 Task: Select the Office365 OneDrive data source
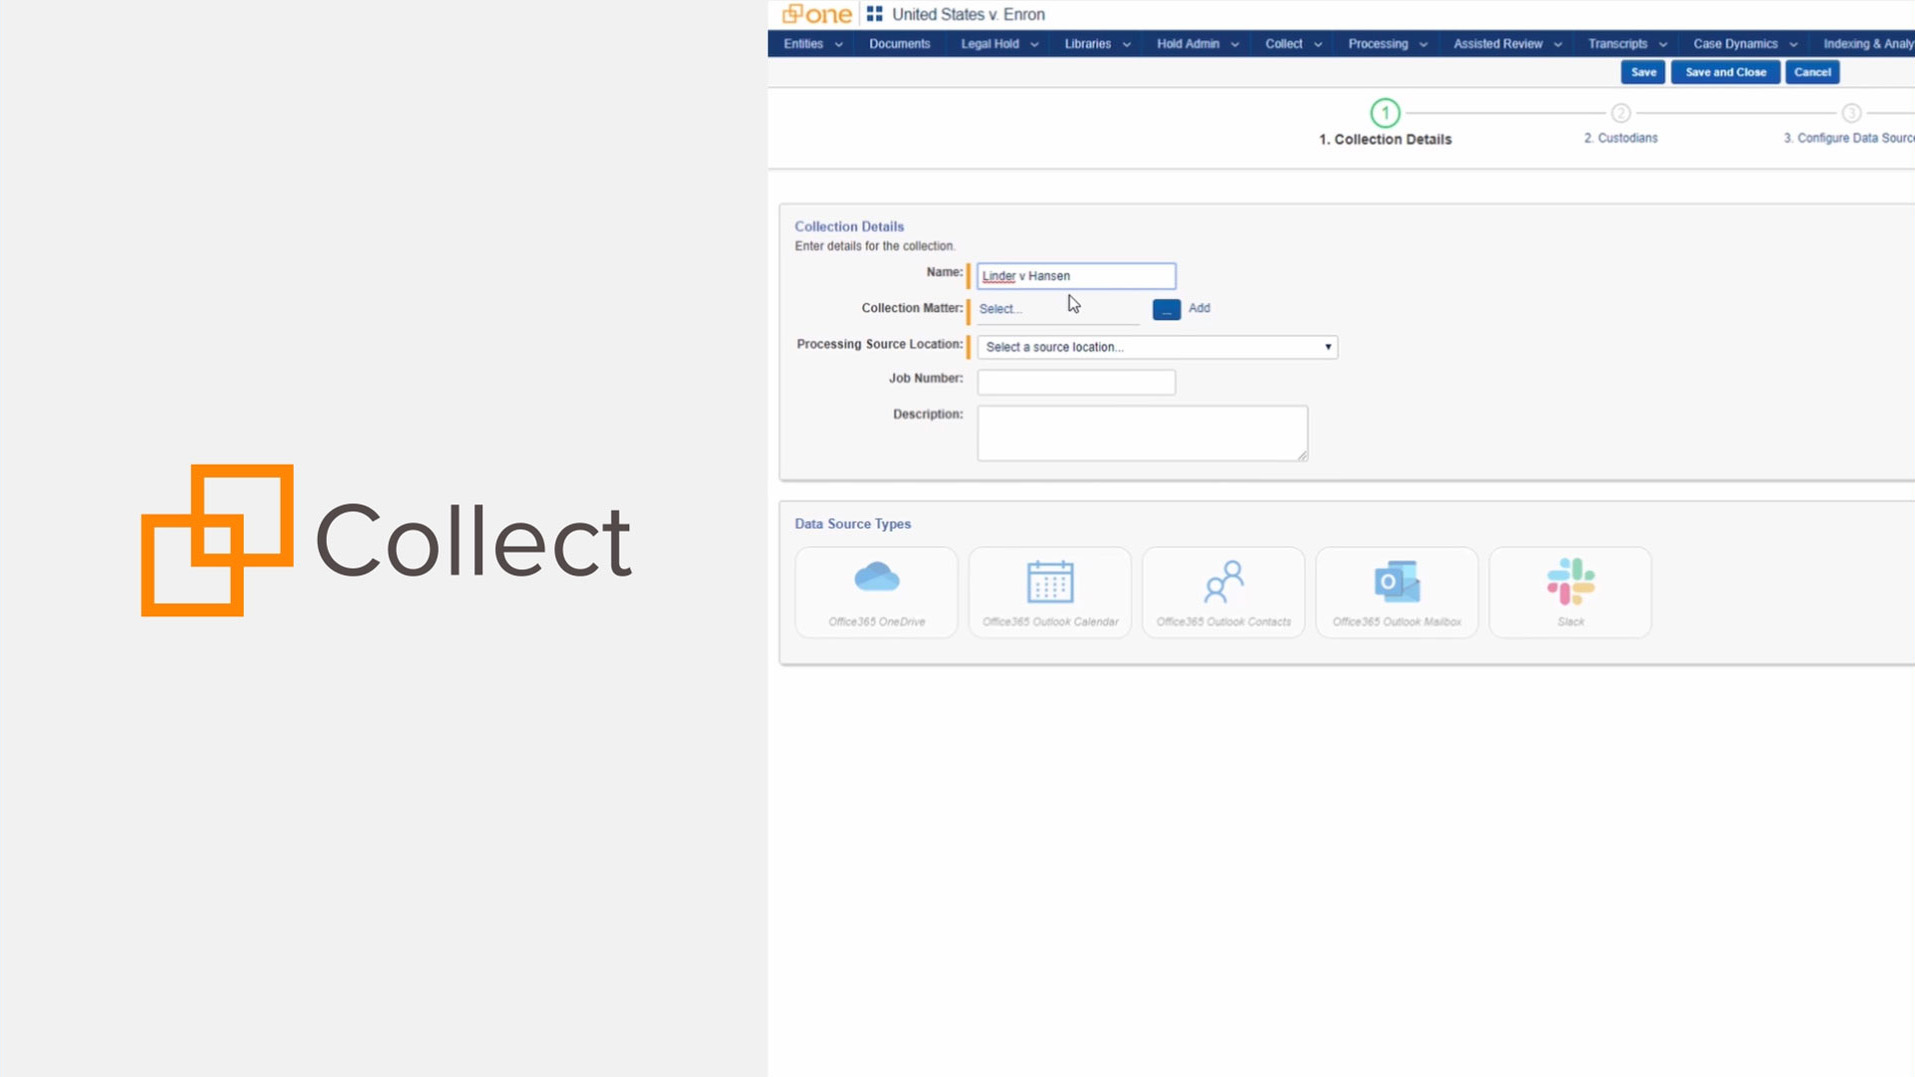pyautogui.click(x=875, y=591)
